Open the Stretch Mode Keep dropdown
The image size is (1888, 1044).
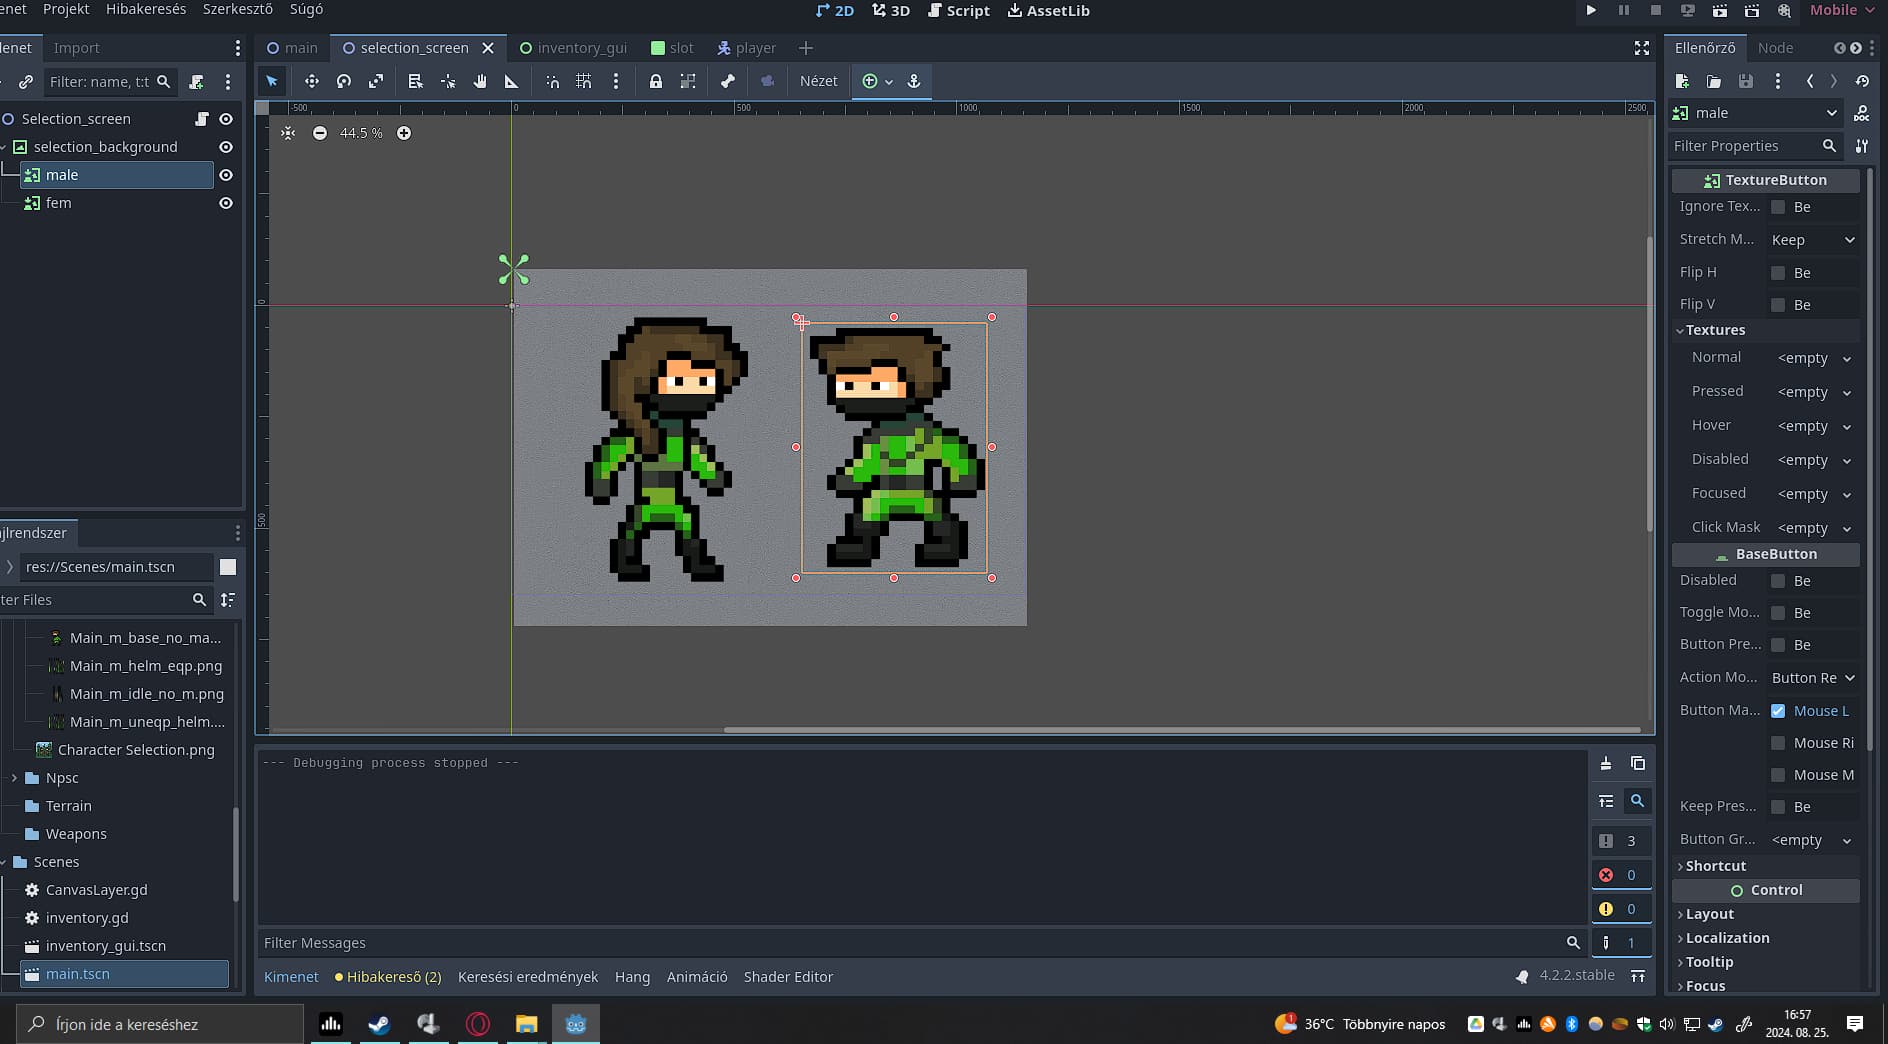pyautogui.click(x=1812, y=240)
